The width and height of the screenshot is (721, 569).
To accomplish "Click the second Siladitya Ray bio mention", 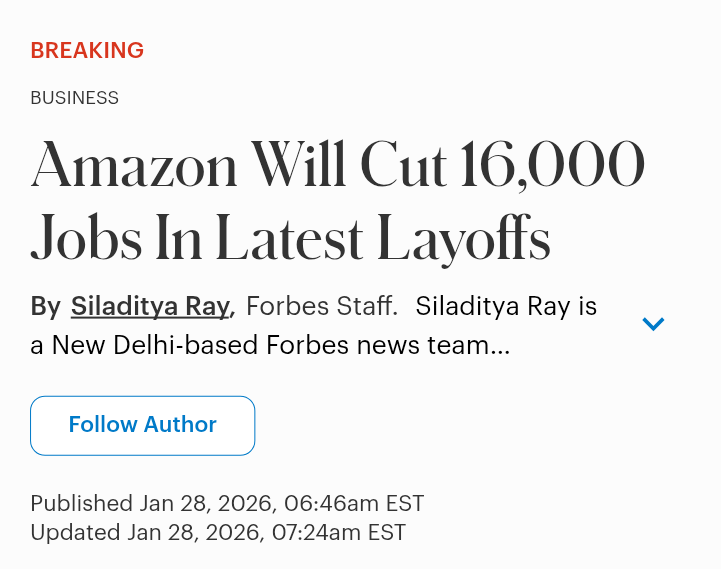I will [493, 306].
